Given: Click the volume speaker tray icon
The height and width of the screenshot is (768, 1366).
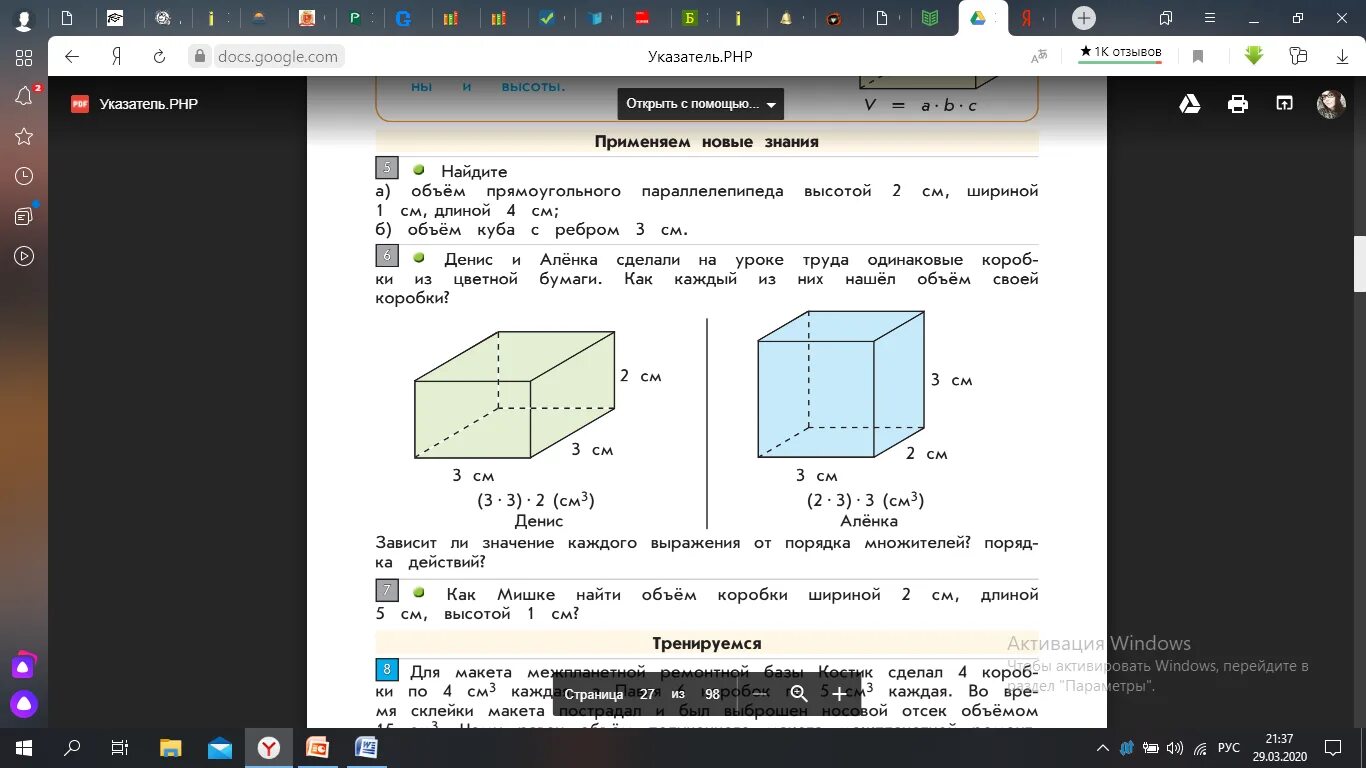Looking at the screenshot, I should (x=1174, y=748).
